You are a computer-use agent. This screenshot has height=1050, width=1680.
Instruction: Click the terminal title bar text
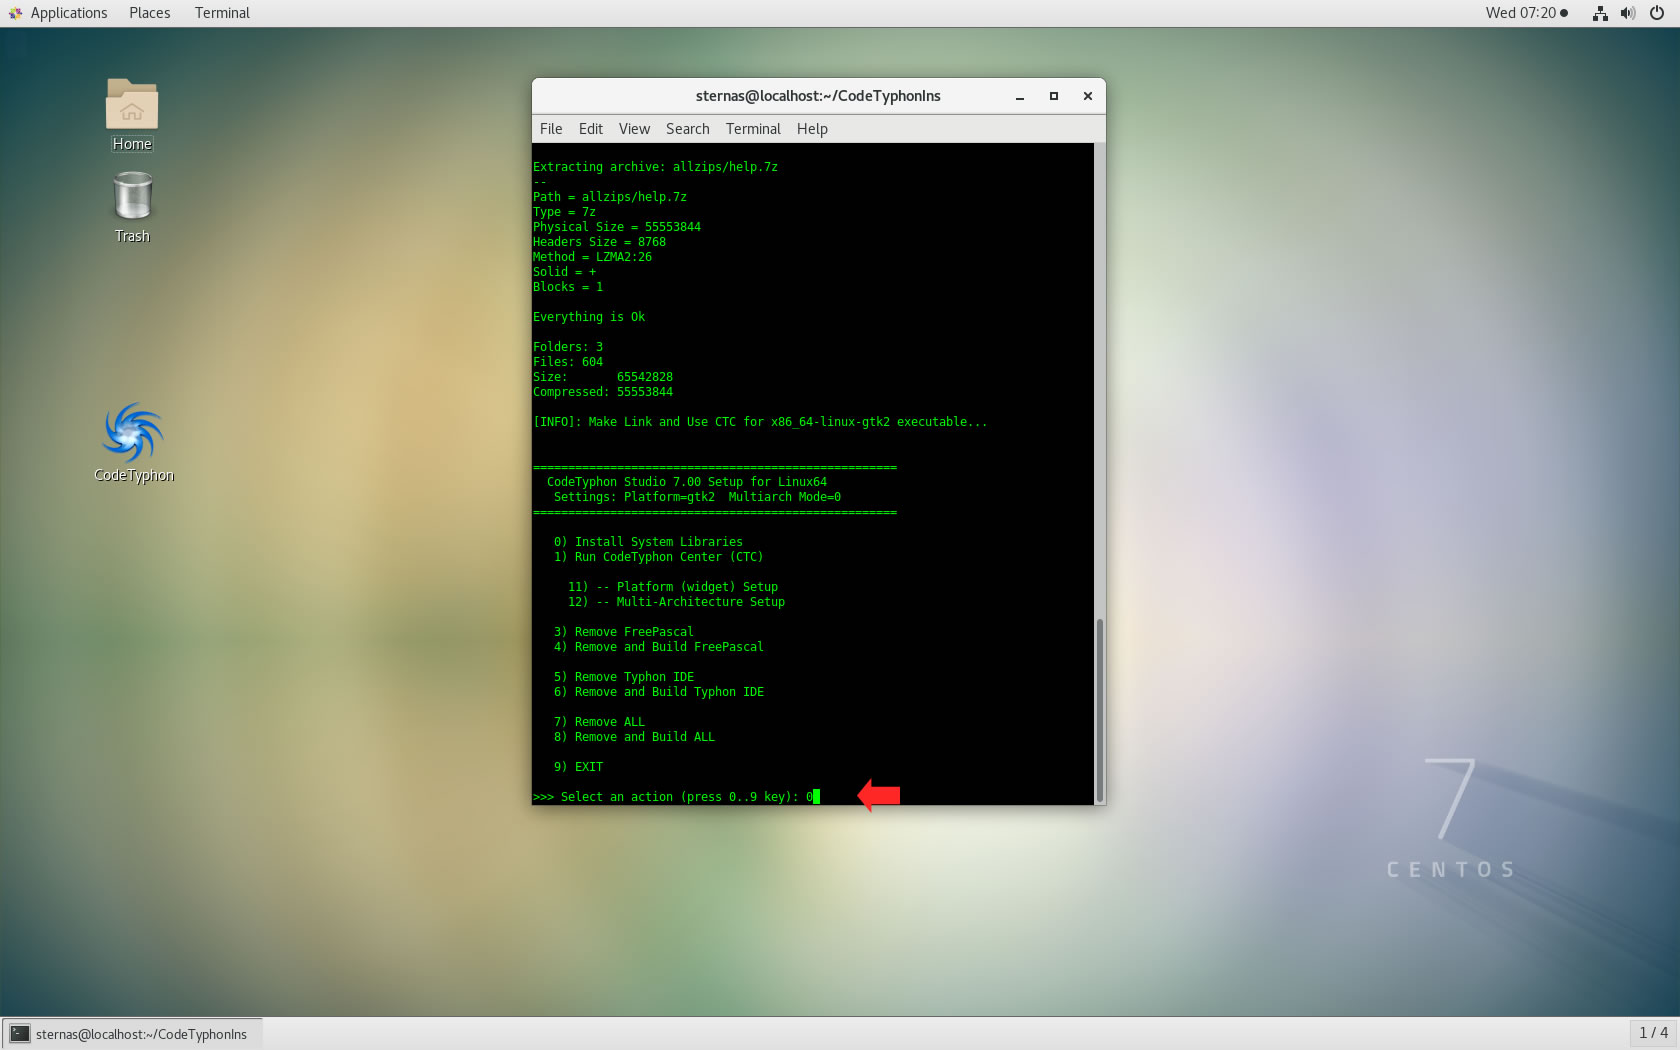[x=818, y=96]
